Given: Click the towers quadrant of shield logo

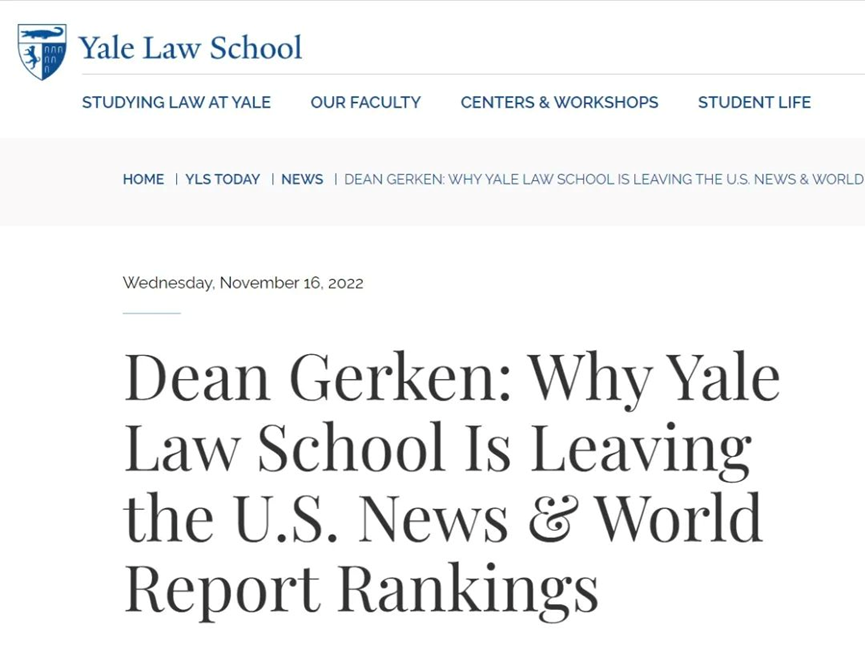Looking at the screenshot, I should click(52, 59).
